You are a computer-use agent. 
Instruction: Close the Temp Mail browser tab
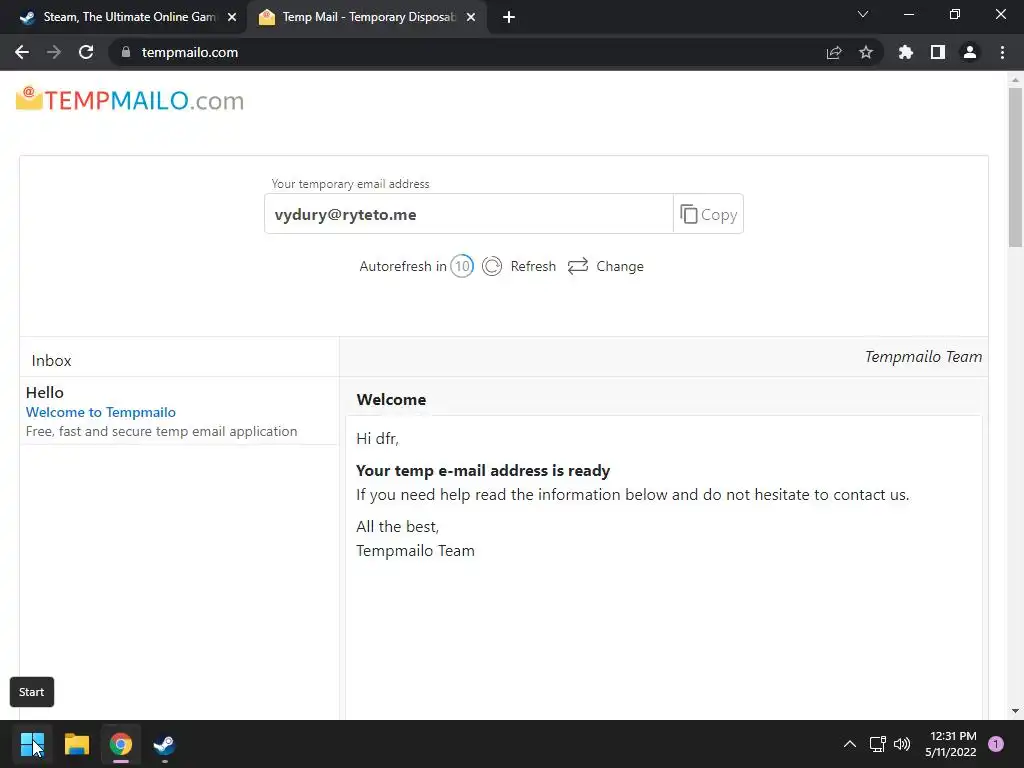(471, 17)
